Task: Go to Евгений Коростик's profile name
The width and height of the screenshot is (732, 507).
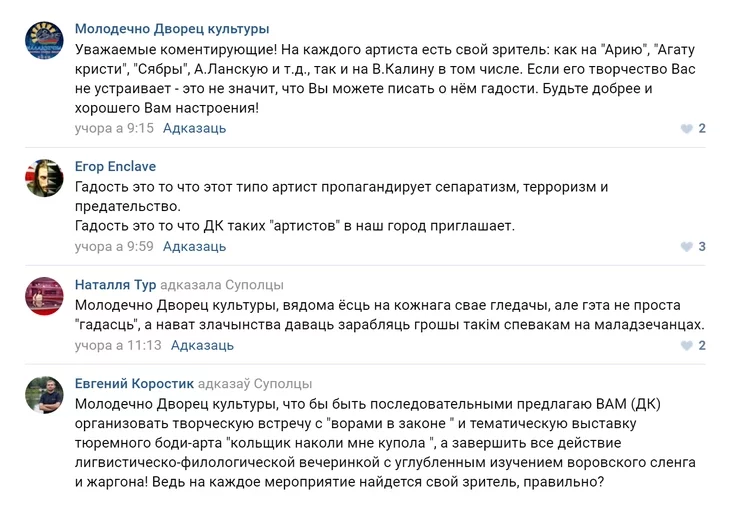Action: click(x=134, y=384)
